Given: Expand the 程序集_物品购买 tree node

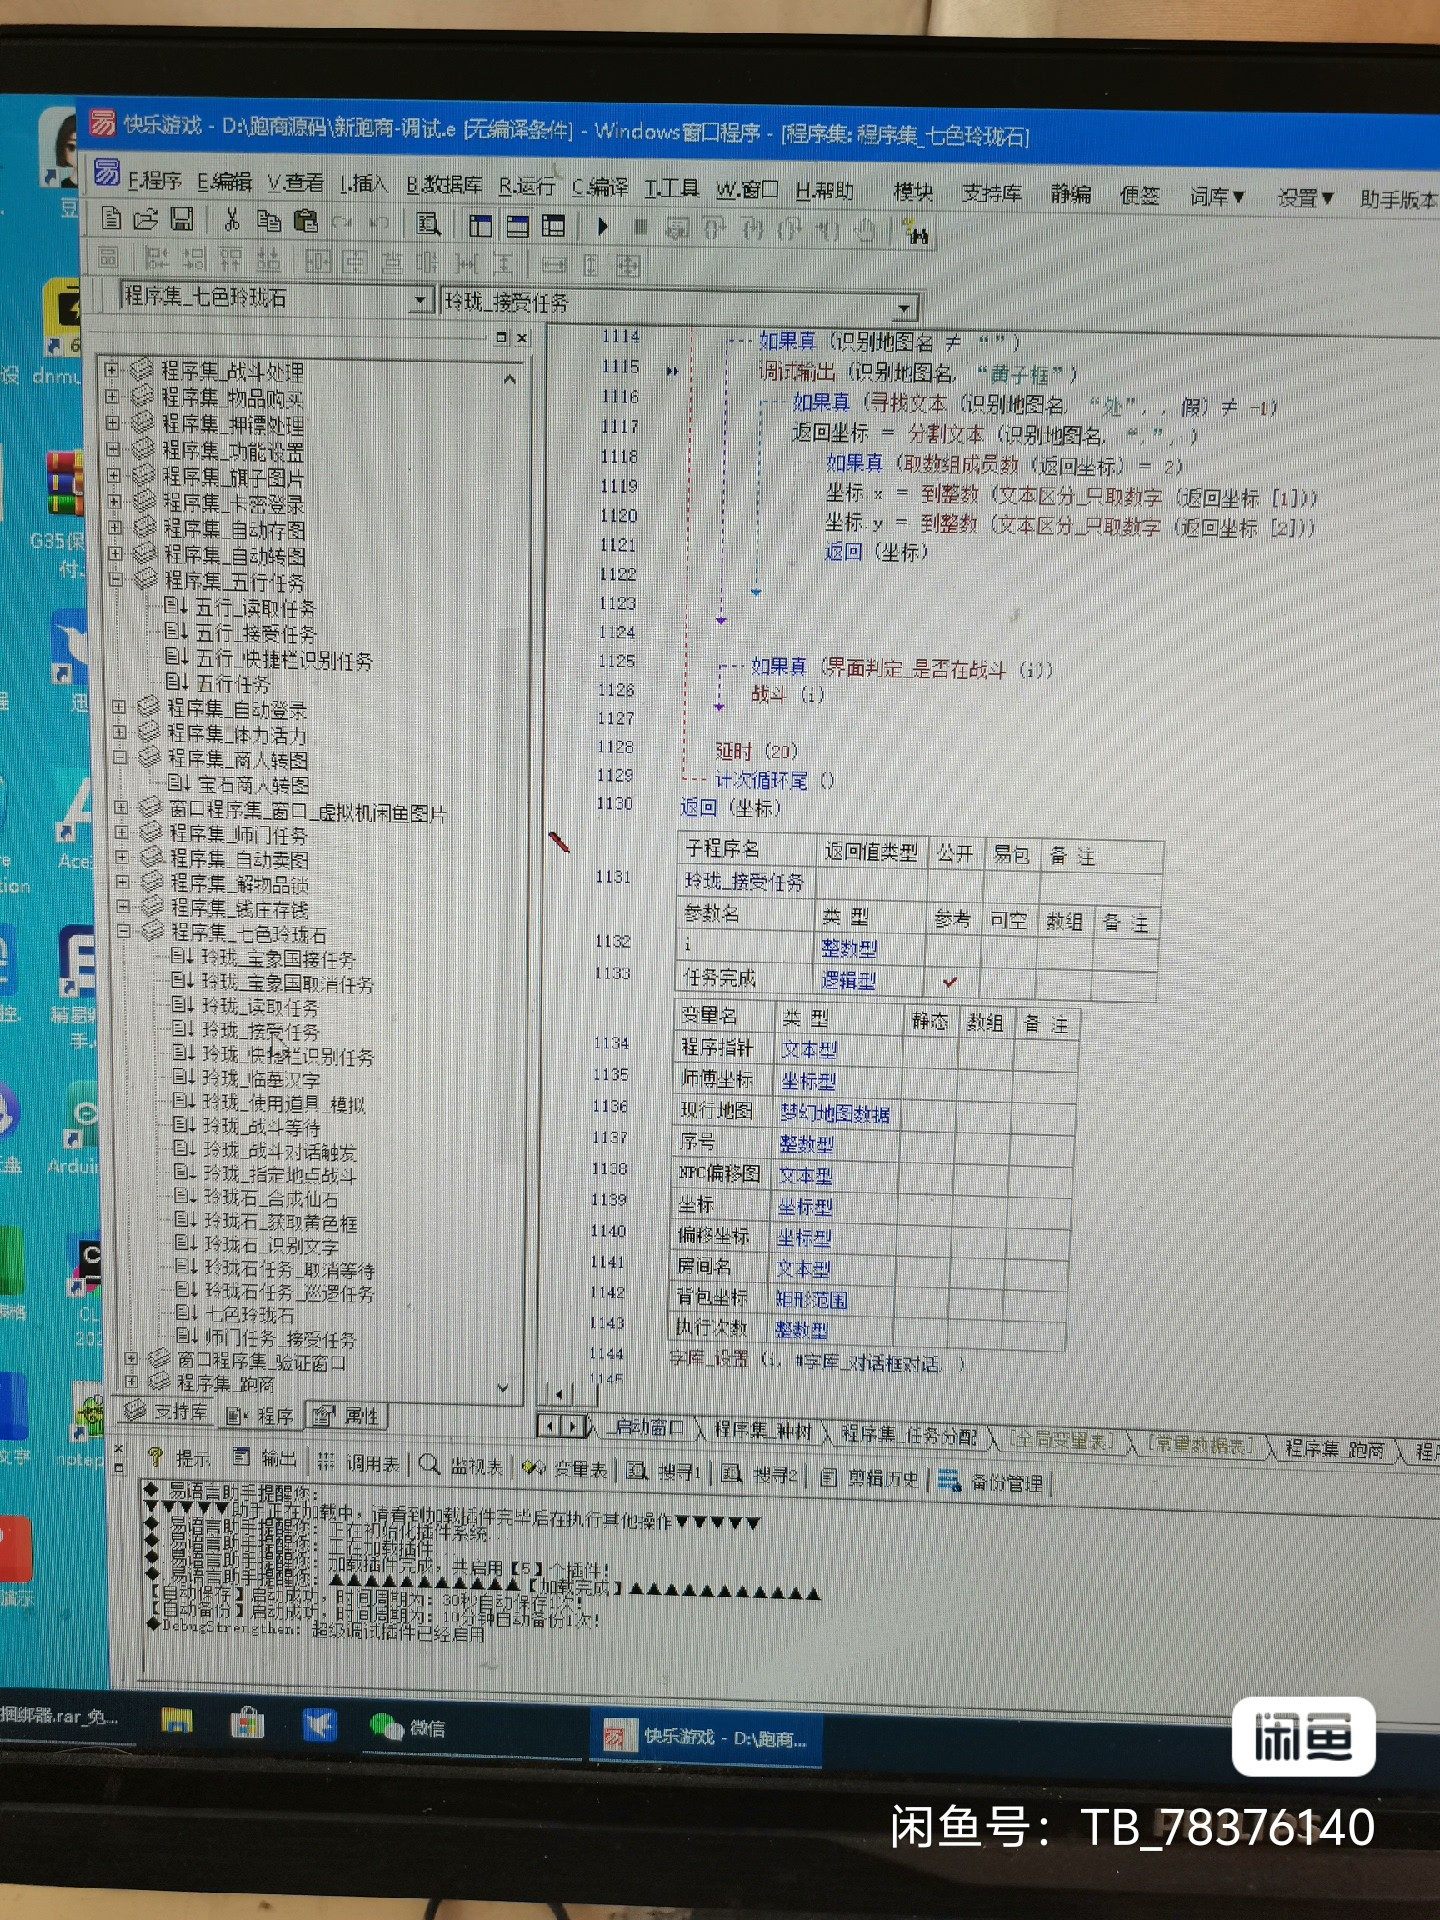Looking at the screenshot, I should pos(112,396).
